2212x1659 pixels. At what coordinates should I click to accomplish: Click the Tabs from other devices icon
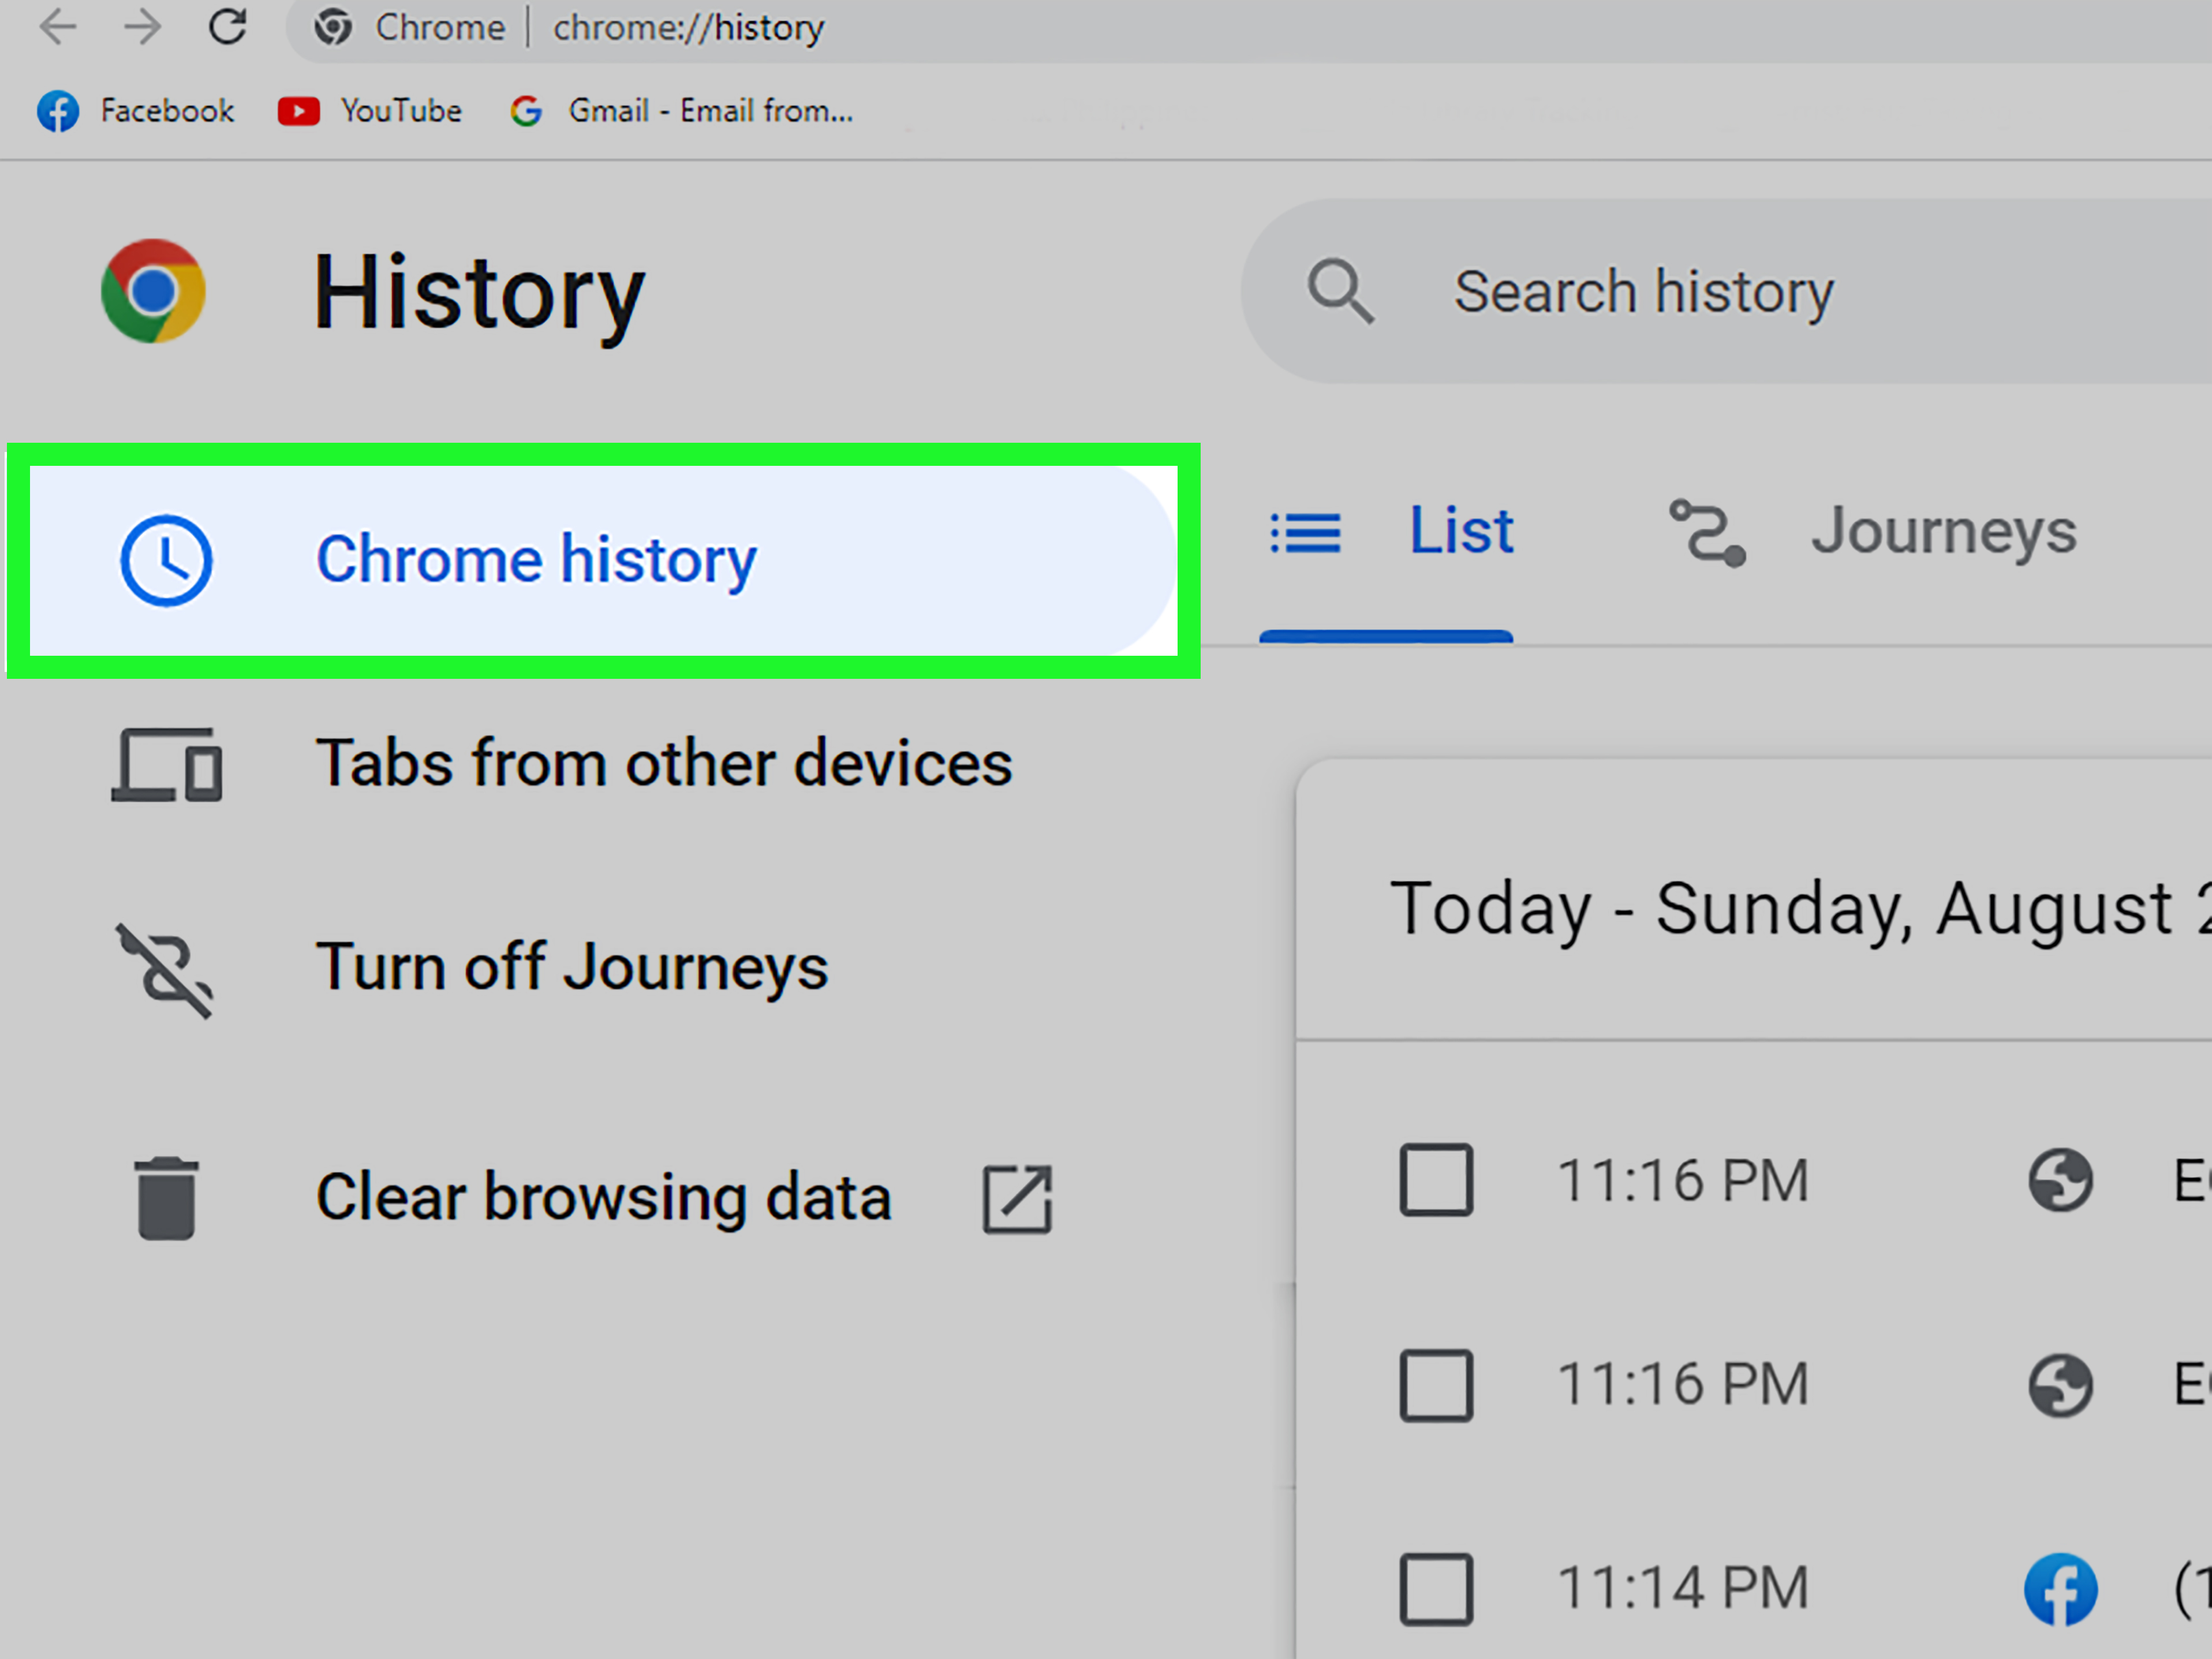tap(169, 761)
